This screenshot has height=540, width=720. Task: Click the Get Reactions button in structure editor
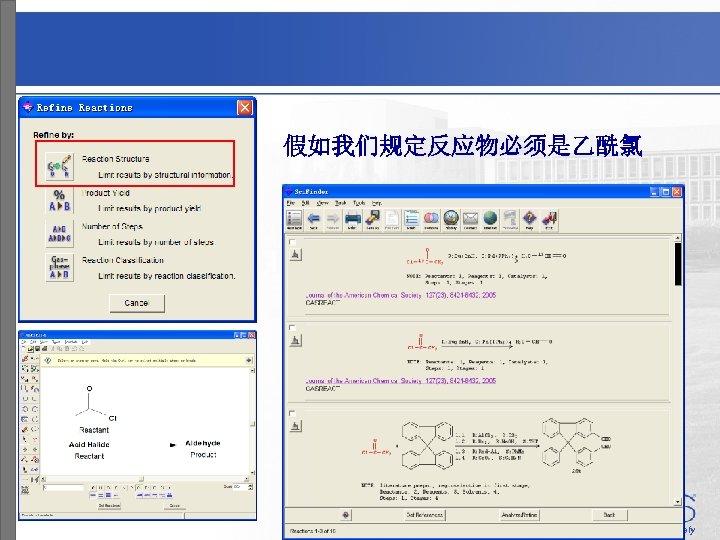(x=109, y=506)
